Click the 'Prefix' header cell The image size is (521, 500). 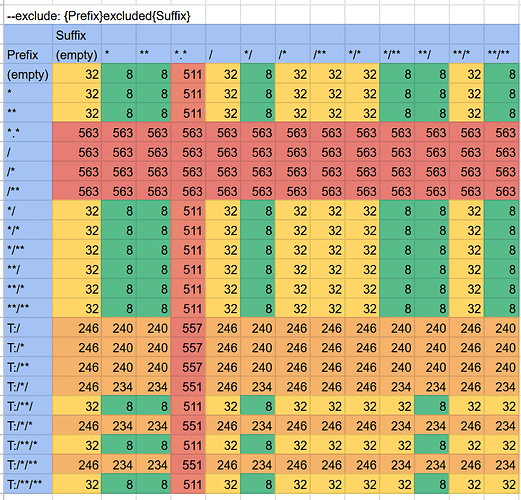pyautogui.click(x=28, y=54)
